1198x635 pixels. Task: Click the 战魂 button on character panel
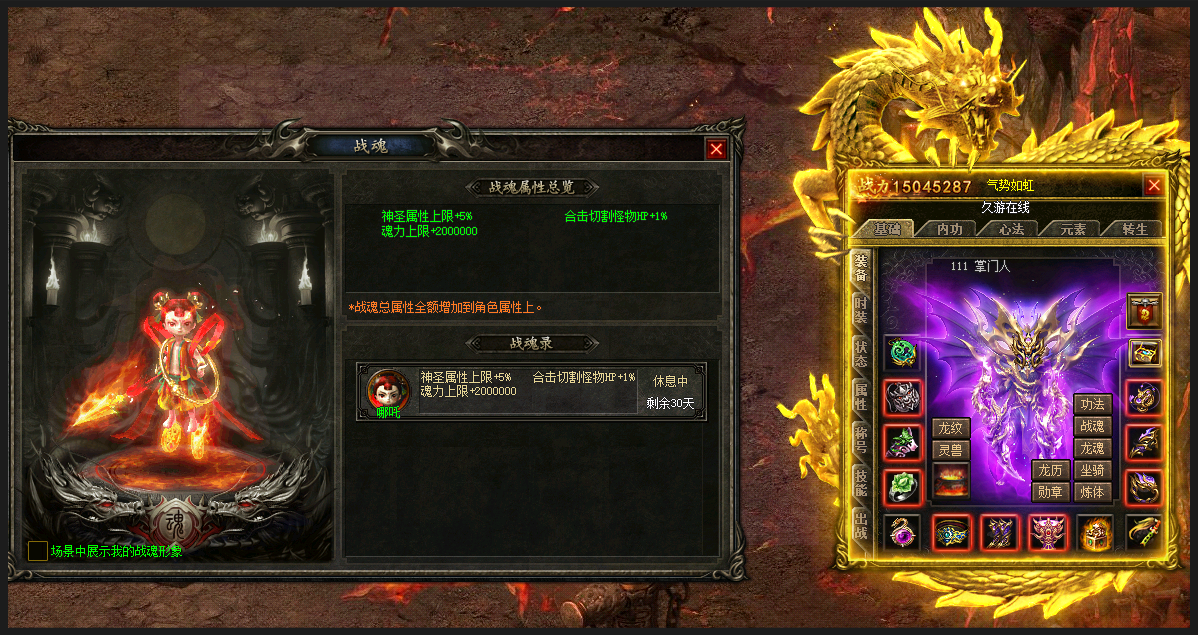[x=1092, y=426]
